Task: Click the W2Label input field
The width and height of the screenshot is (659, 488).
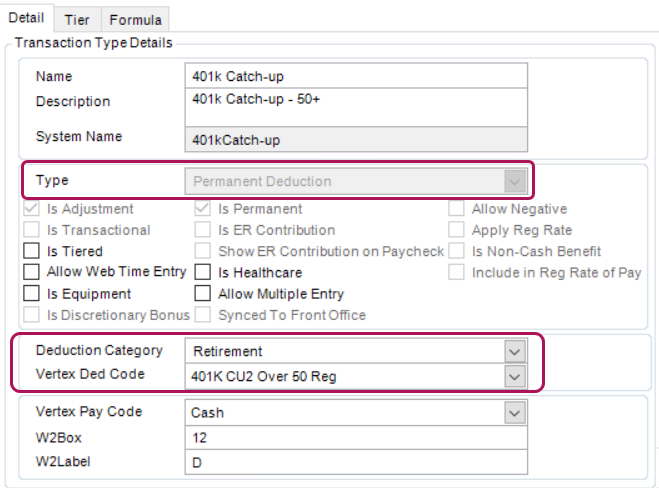Action: (355, 462)
